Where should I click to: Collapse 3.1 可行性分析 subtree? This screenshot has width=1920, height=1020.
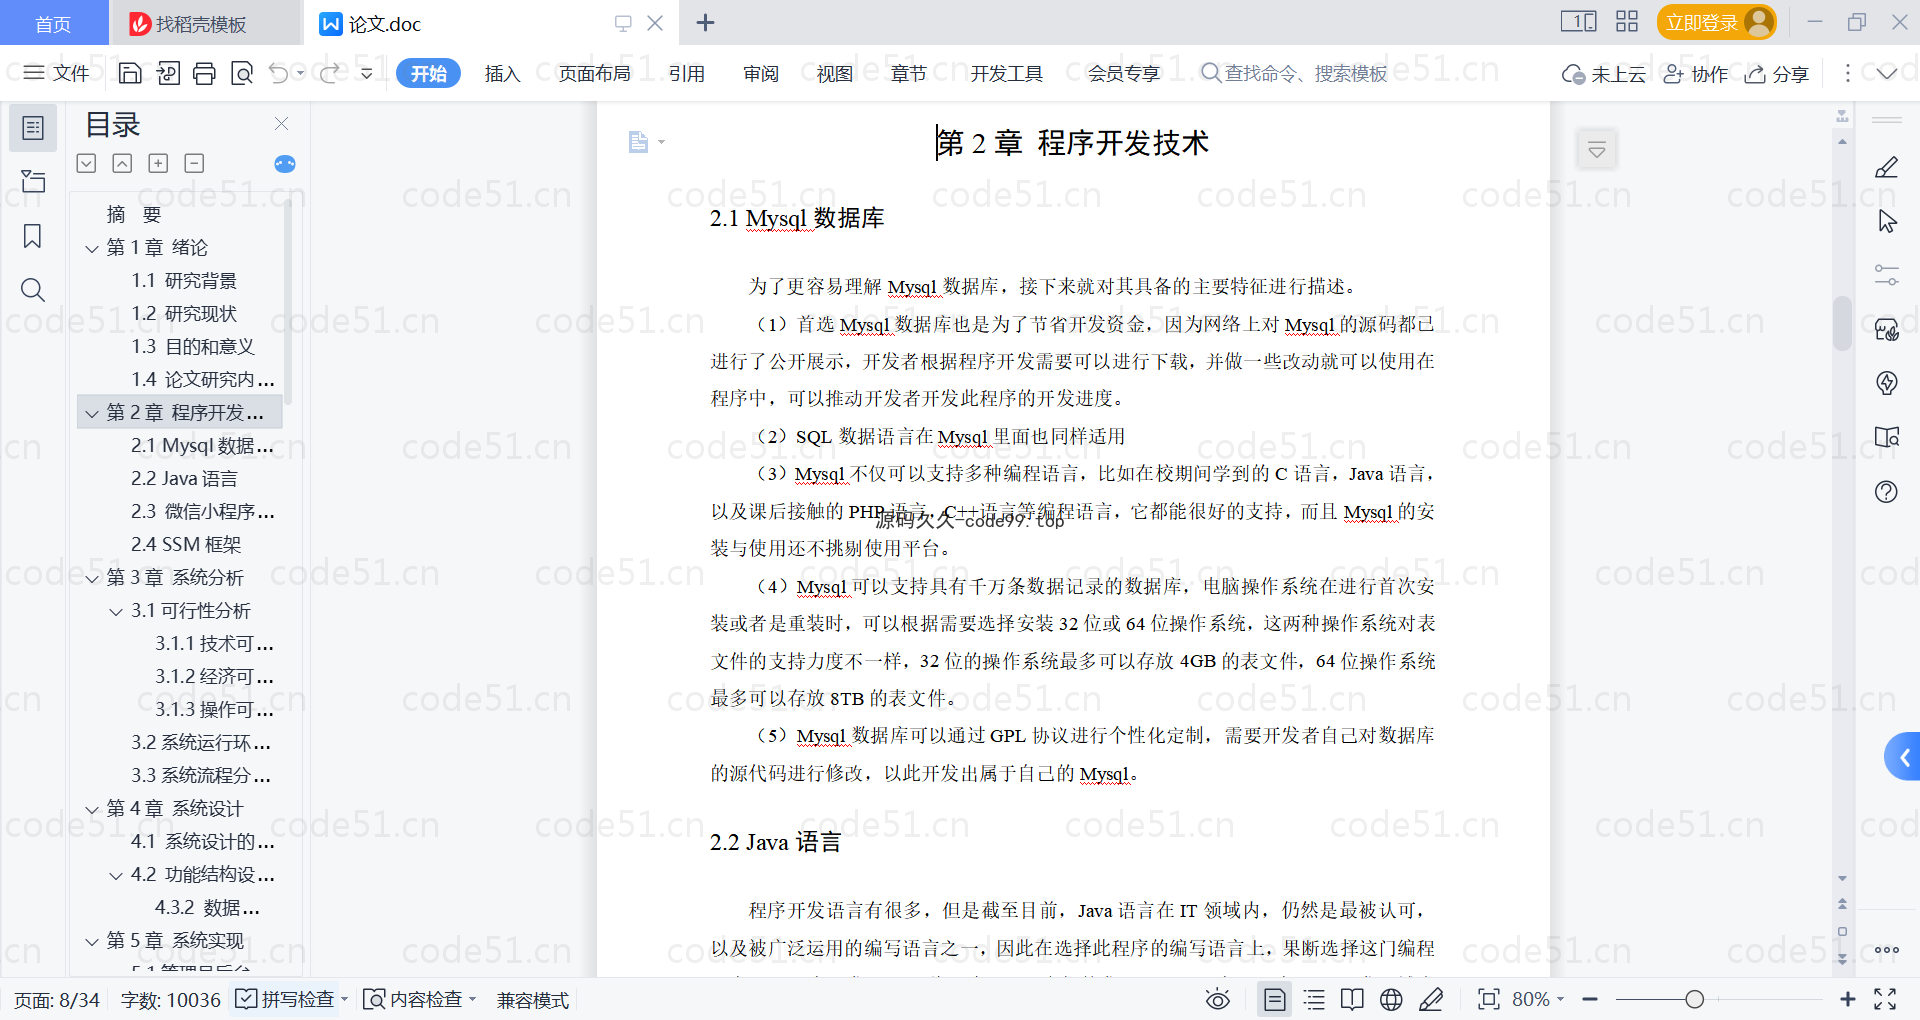coord(116,611)
